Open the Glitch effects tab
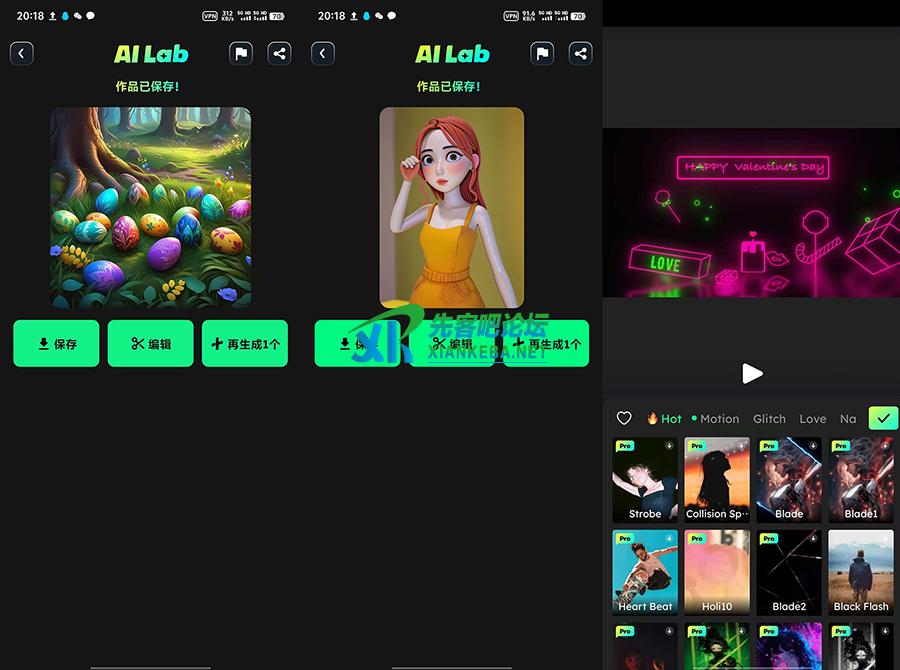900x670 pixels. (769, 419)
